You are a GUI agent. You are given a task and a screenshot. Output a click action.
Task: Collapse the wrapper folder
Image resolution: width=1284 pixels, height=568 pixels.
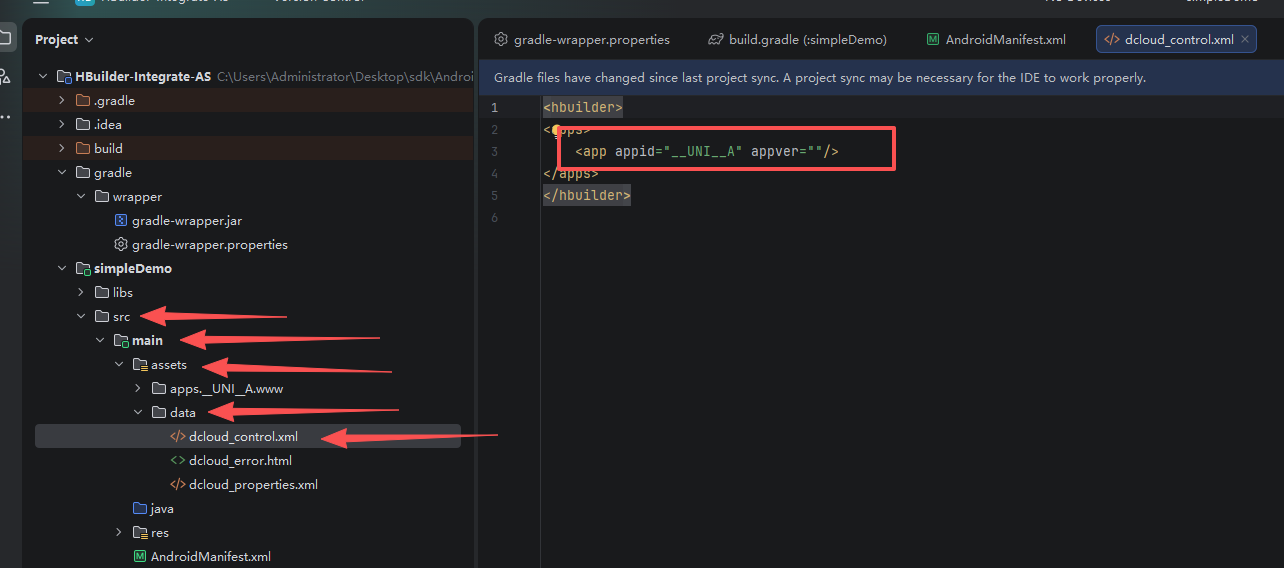(80, 196)
